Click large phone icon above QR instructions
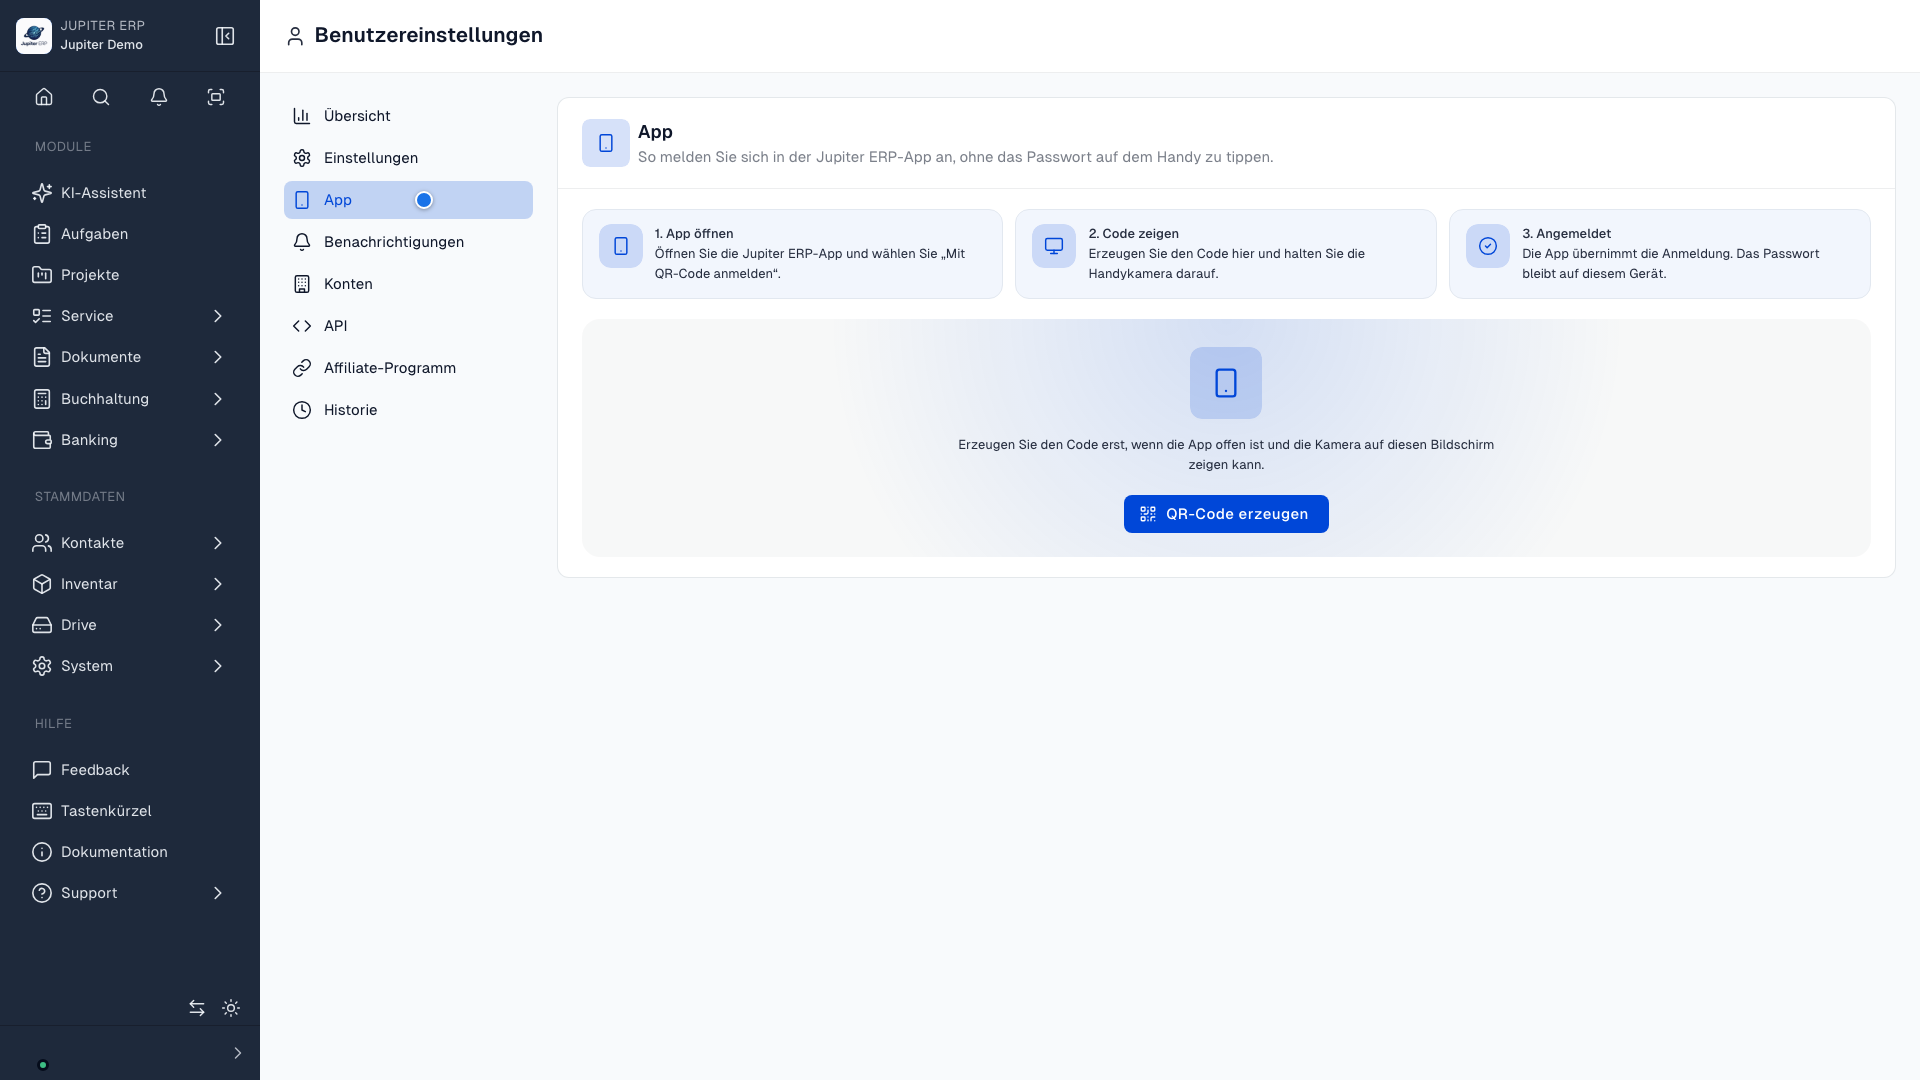 pyautogui.click(x=1226, y=383)
